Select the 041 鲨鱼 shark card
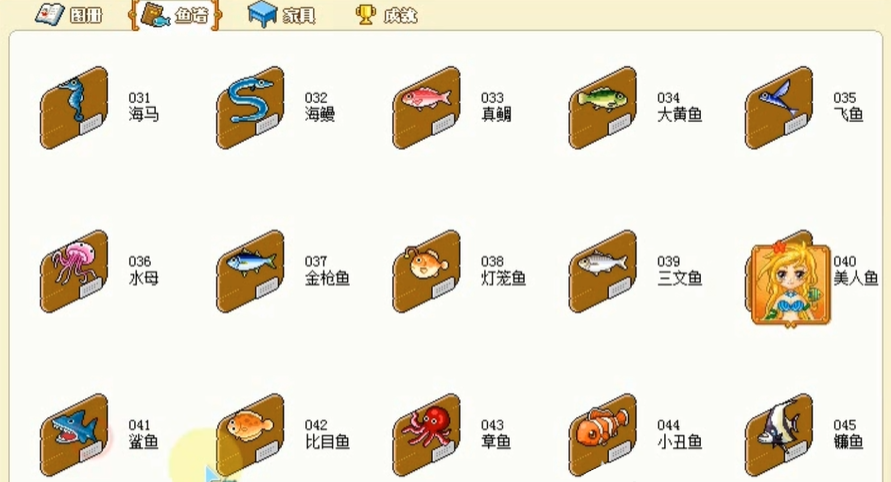The height and width of the screenshot is (482, 891). point(74,435)
